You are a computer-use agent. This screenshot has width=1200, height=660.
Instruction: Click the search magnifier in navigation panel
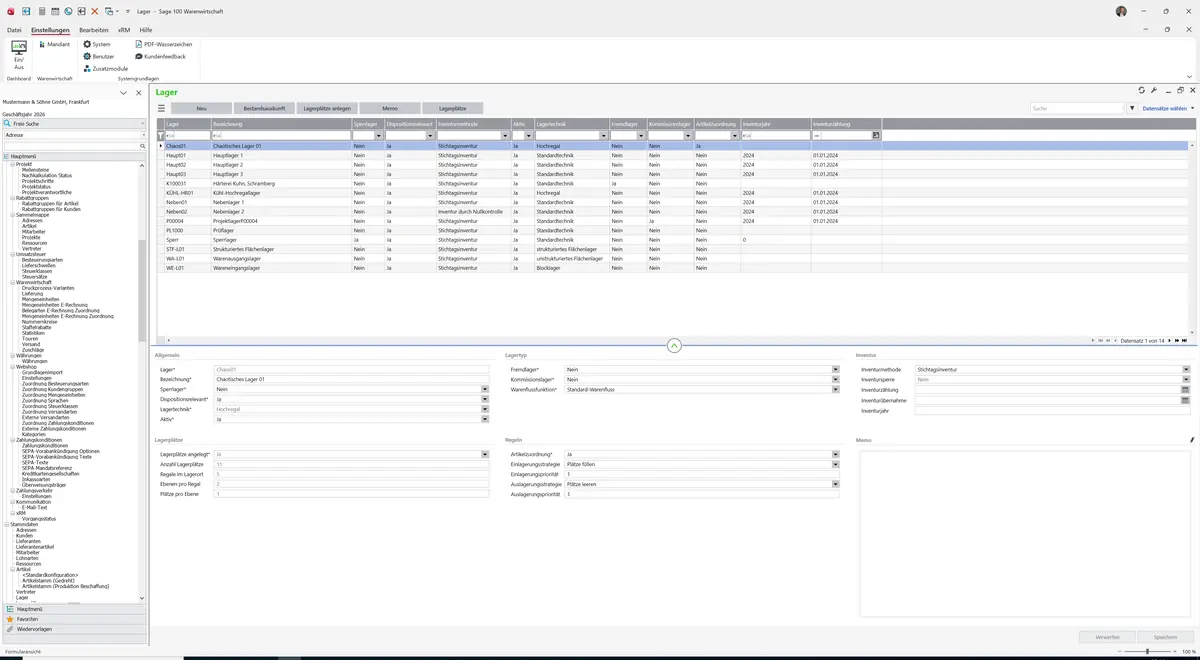click(x=143, y=146)
